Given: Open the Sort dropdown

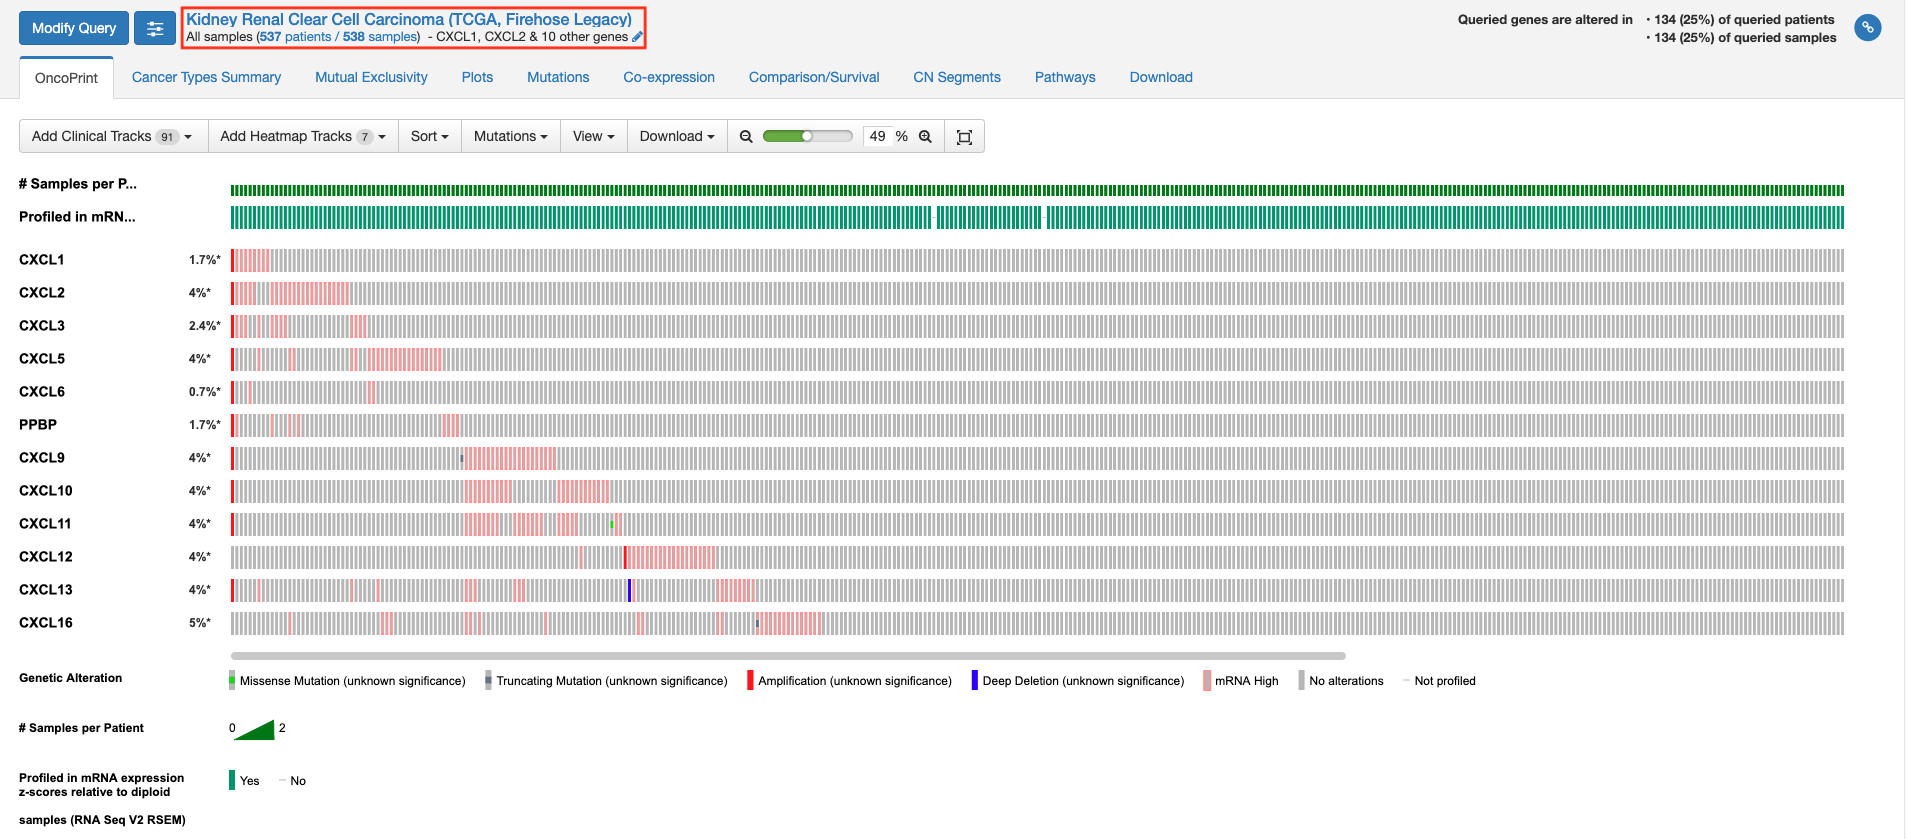Looking at the screenshot, I should [x=430, y=137].
